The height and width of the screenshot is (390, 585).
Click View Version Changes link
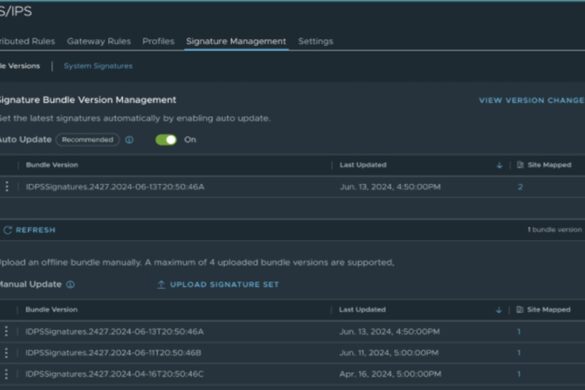coord(532,100)
